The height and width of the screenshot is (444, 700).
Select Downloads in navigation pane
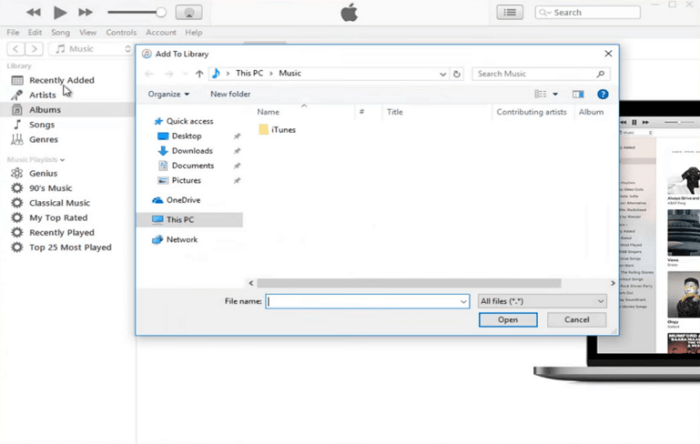pos(185,151)
